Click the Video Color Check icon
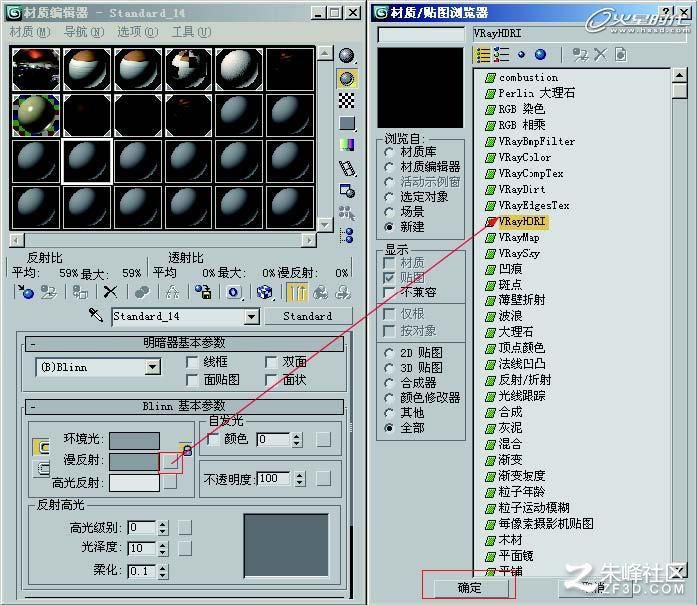Image resolution: width=697 pixels, height=605 pixels. click(346, 145)
